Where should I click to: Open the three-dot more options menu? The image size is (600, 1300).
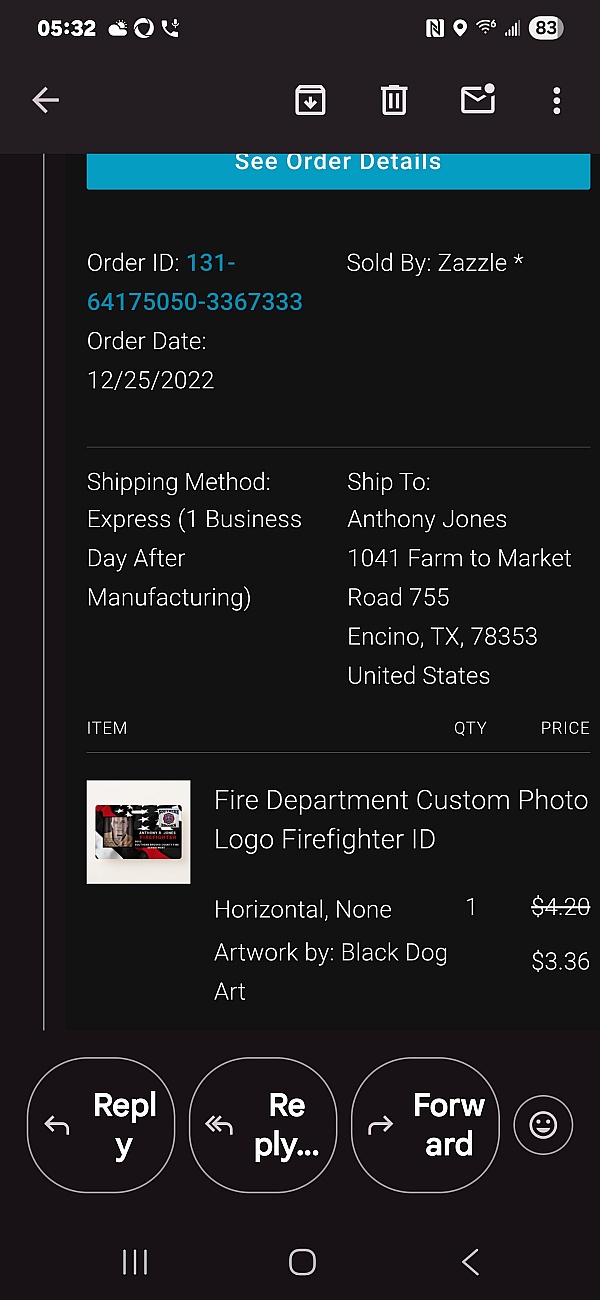557,100
